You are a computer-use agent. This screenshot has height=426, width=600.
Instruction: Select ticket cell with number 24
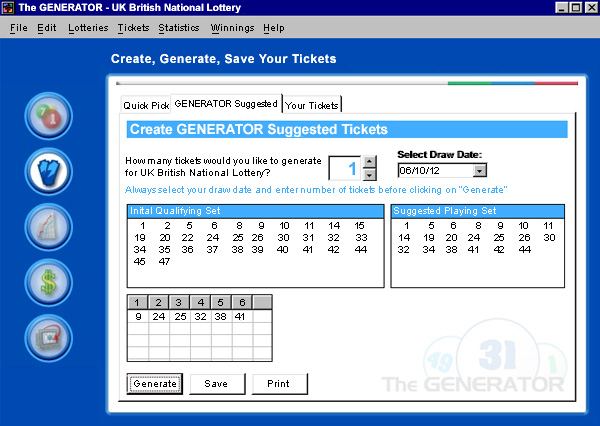point(158,317)
